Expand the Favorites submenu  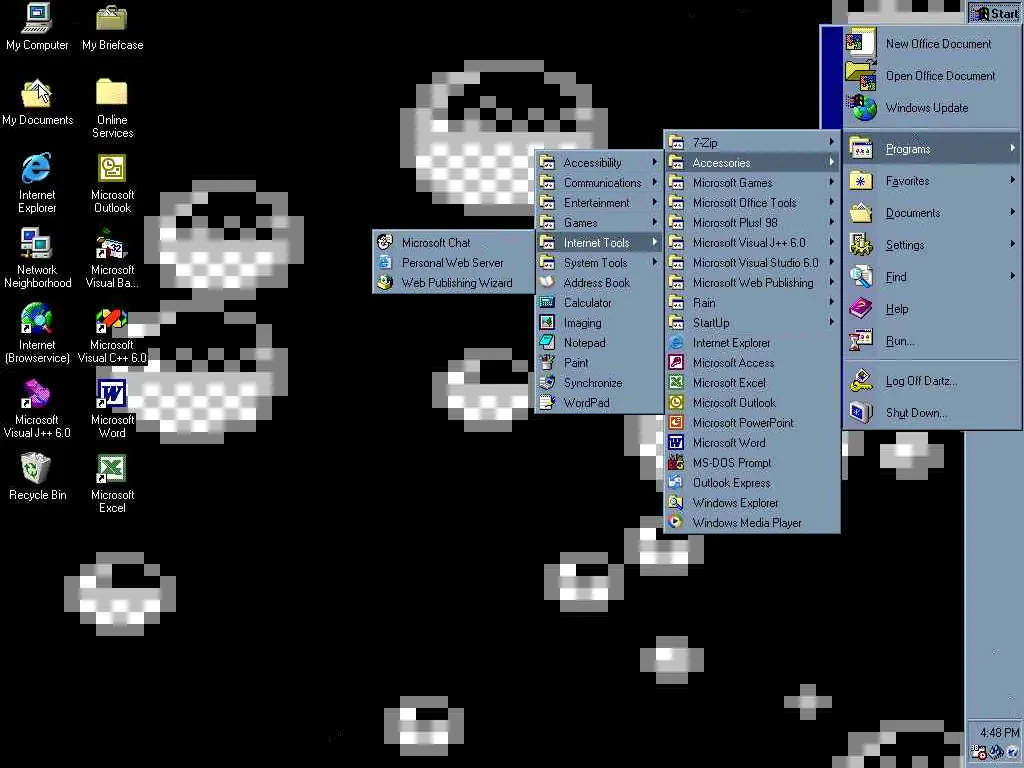(933, 181)
